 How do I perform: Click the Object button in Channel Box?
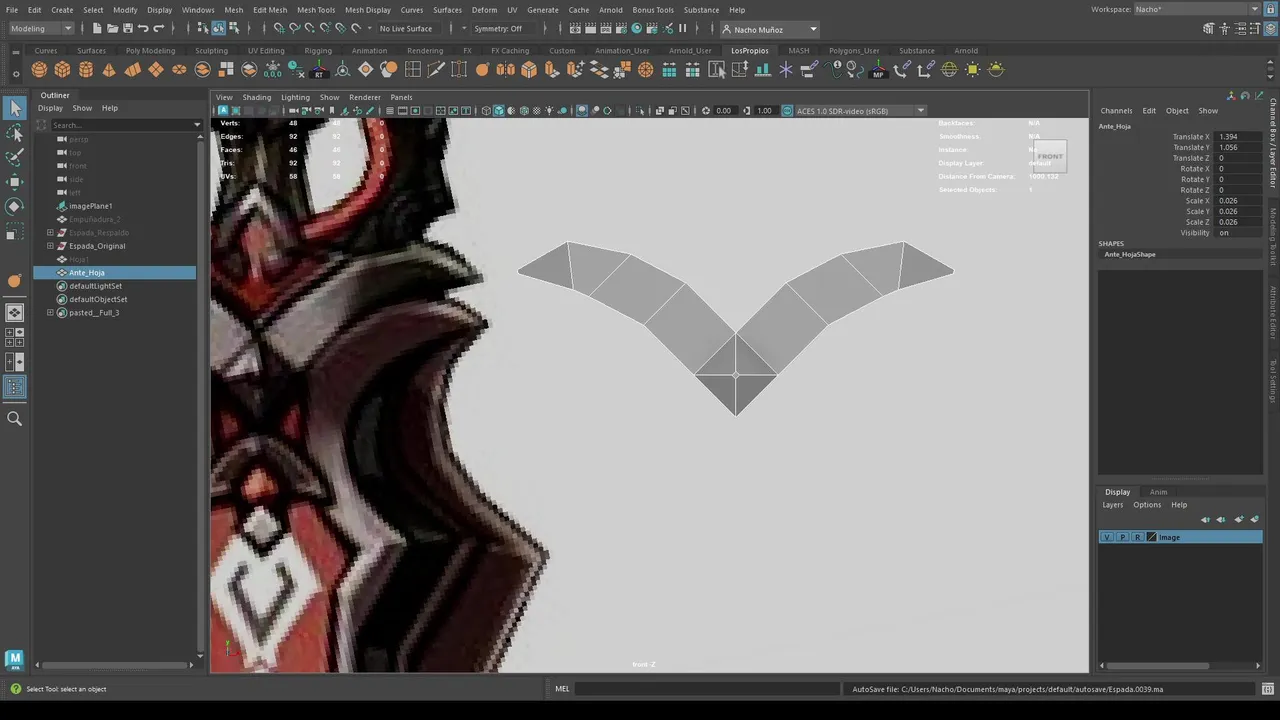(1177, 110)
